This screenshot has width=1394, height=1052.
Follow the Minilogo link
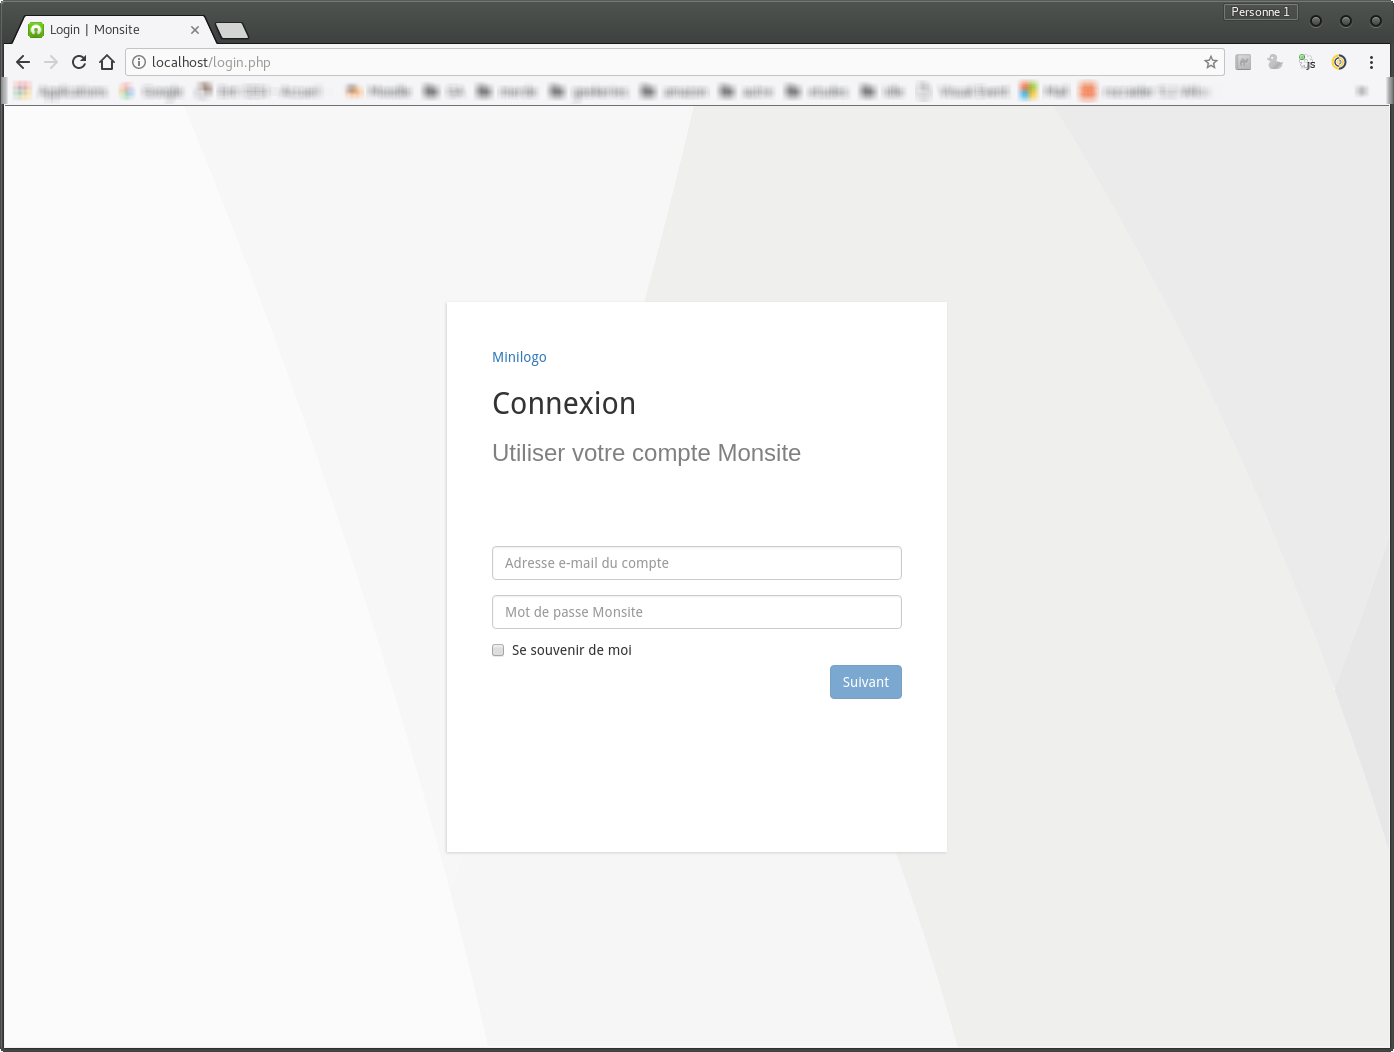click(519, 357)
